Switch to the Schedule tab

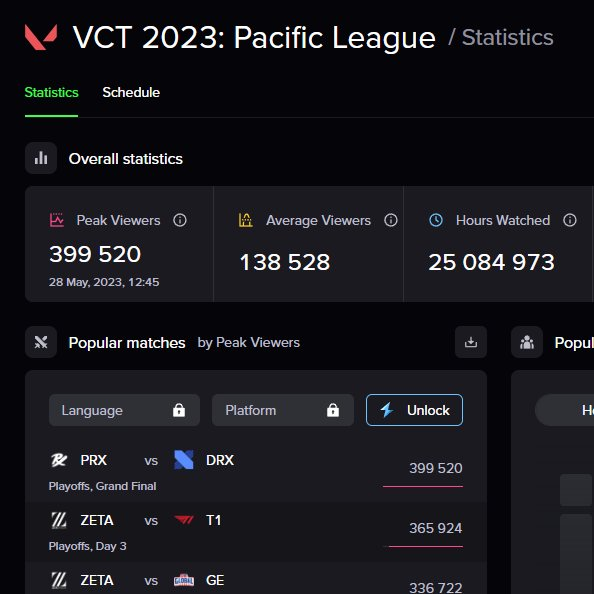131,92
